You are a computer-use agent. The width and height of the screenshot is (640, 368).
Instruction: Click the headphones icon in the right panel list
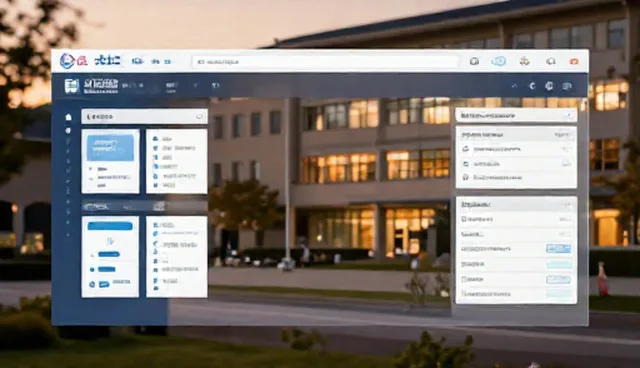(x=465, y=177)
